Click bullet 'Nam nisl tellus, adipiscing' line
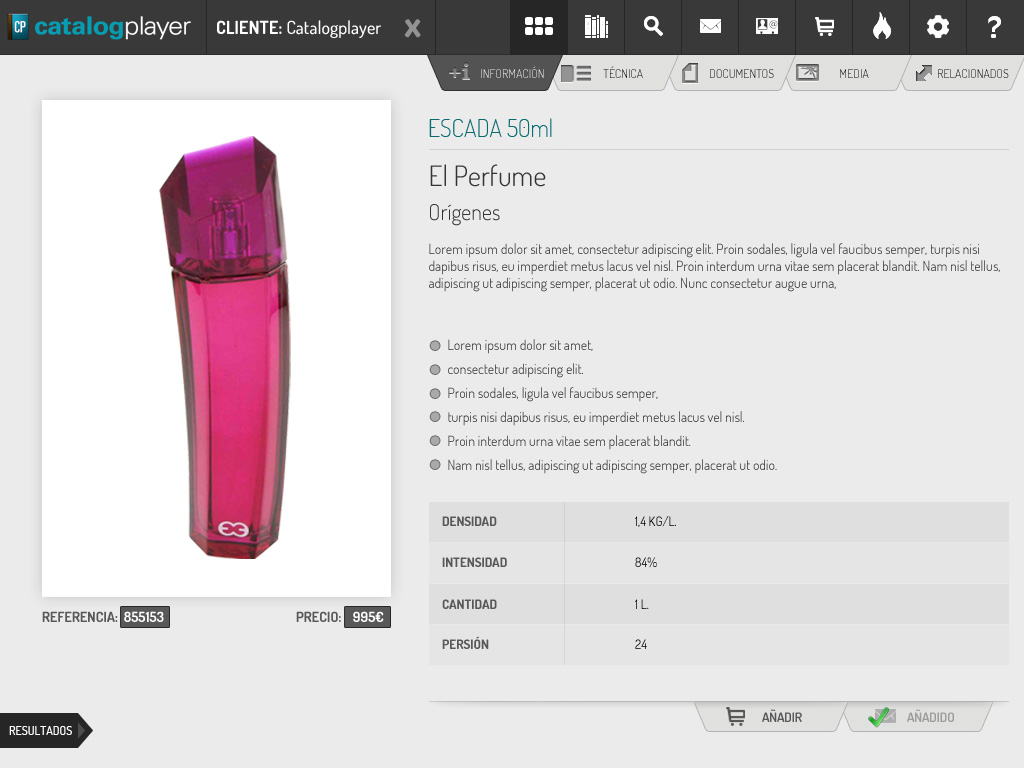 612,466
